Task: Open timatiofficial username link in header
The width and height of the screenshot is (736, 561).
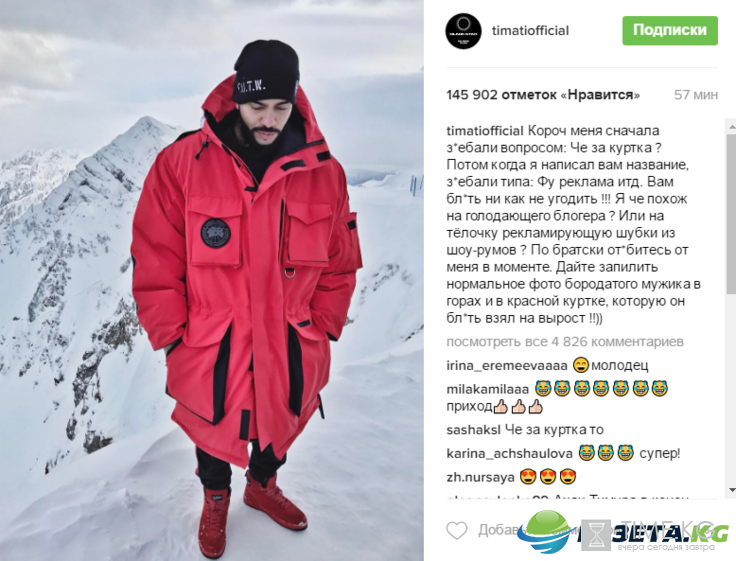Action: pos(530,31)
